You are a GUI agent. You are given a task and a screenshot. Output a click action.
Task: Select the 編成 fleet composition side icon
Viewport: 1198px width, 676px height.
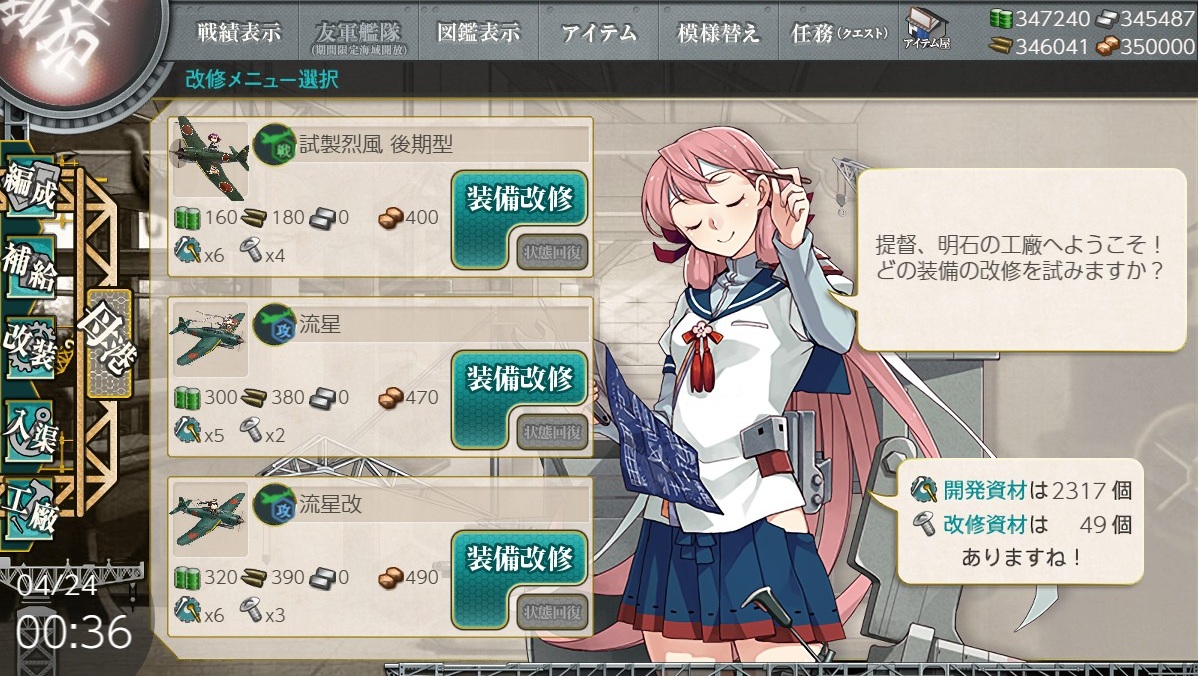(30, 187)
